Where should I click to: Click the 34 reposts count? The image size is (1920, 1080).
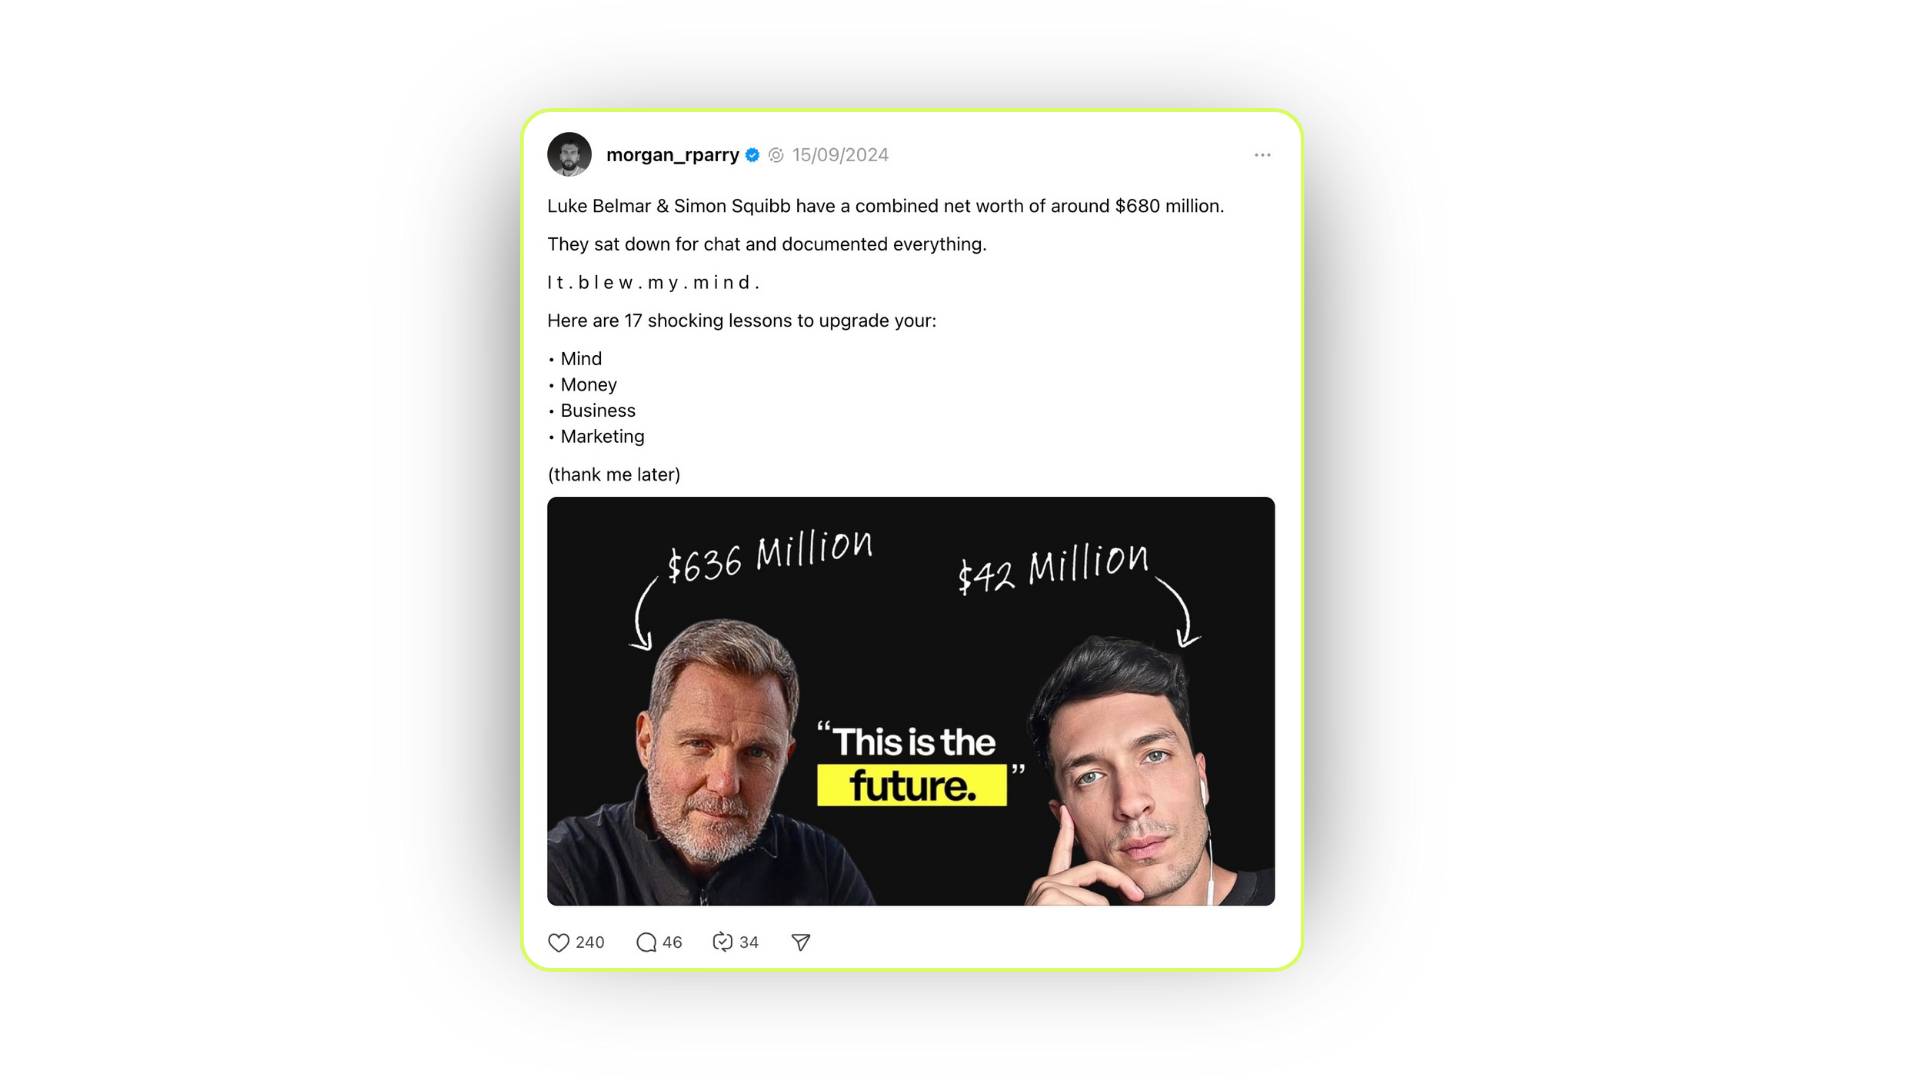click(749, 942)
